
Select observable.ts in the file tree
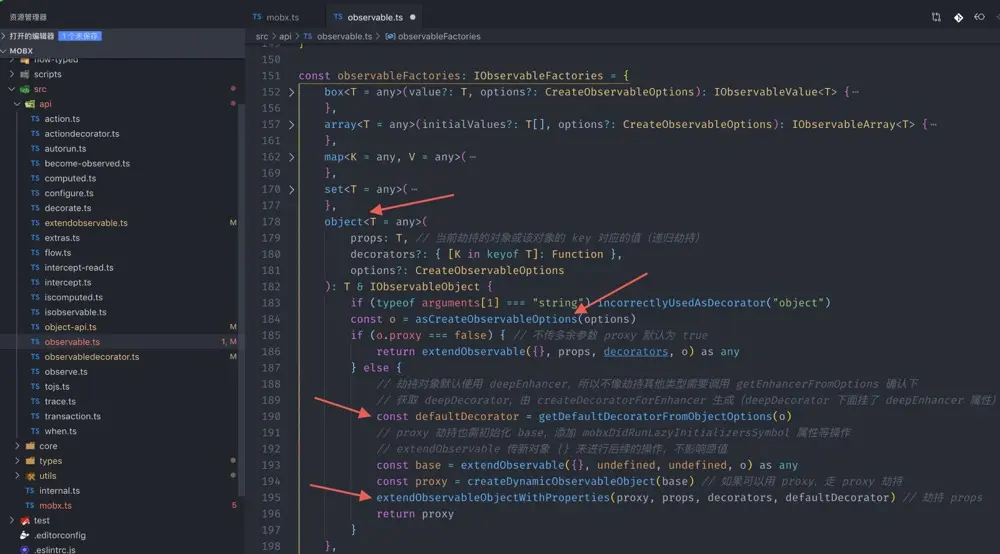(72, 342)
